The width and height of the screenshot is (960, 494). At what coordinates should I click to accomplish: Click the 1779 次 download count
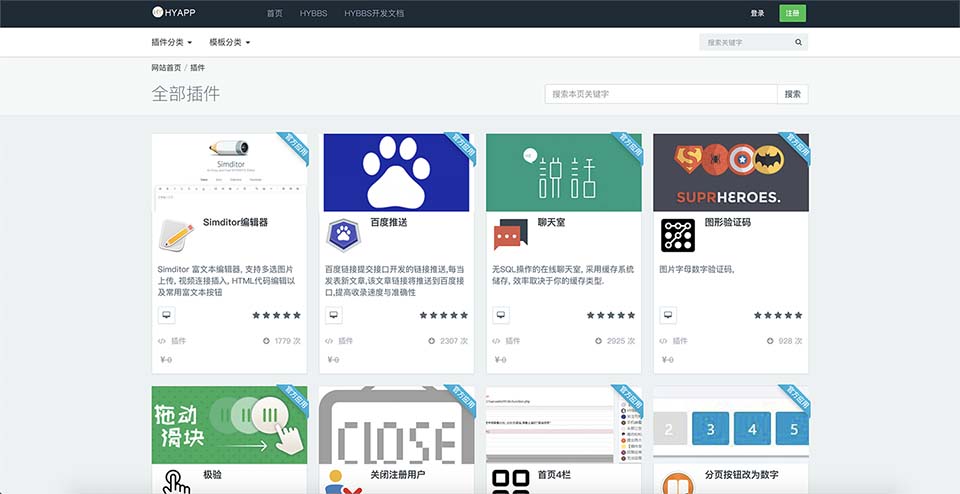282,341
